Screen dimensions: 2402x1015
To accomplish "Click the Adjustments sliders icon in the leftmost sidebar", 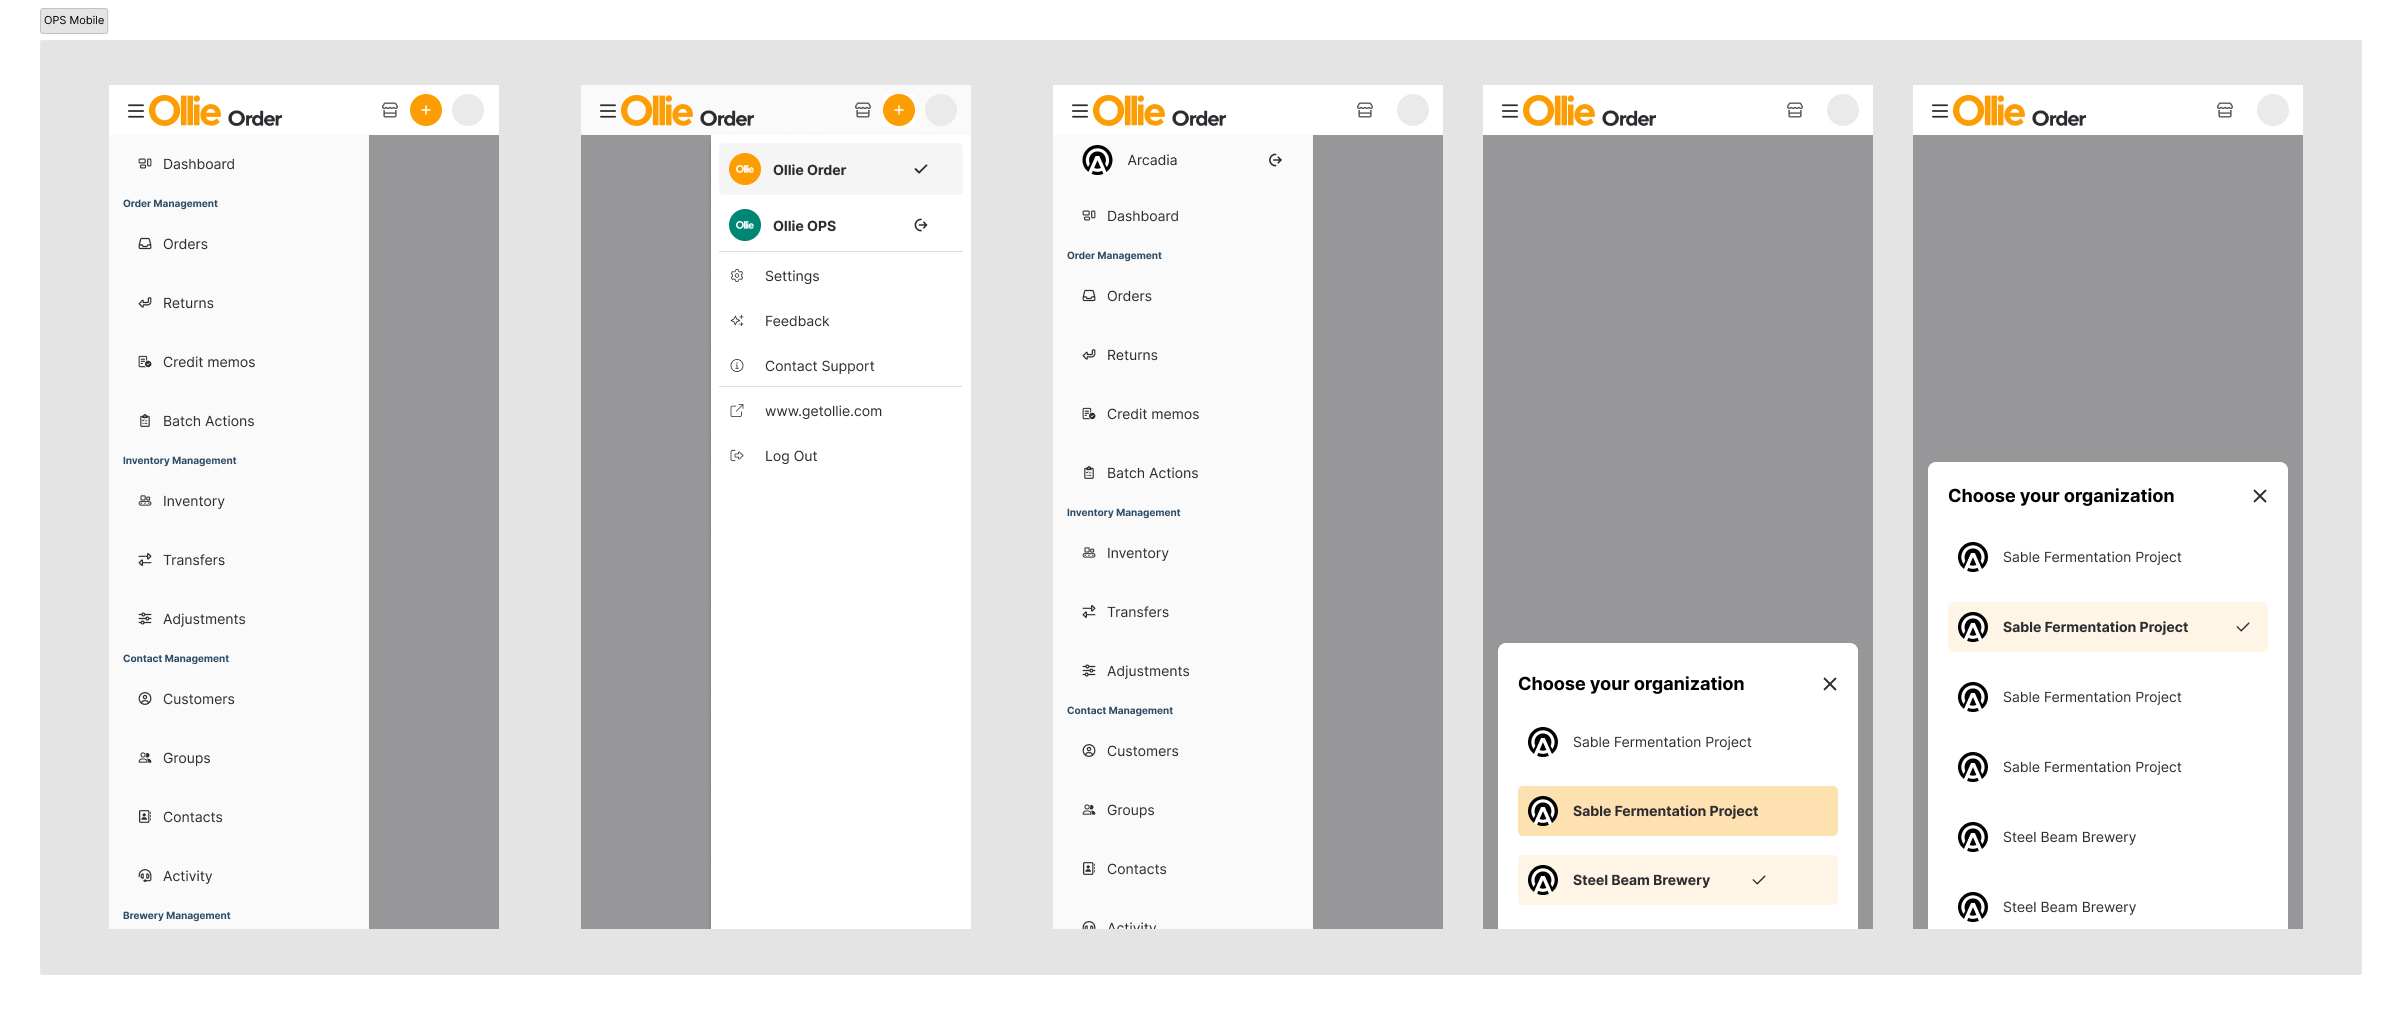I will point(145,618).
